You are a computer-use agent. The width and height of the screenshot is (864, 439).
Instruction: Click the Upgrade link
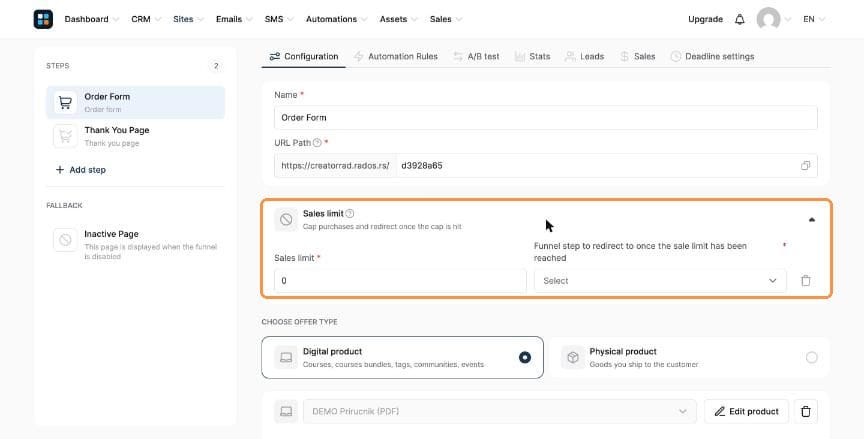point(705,19)
